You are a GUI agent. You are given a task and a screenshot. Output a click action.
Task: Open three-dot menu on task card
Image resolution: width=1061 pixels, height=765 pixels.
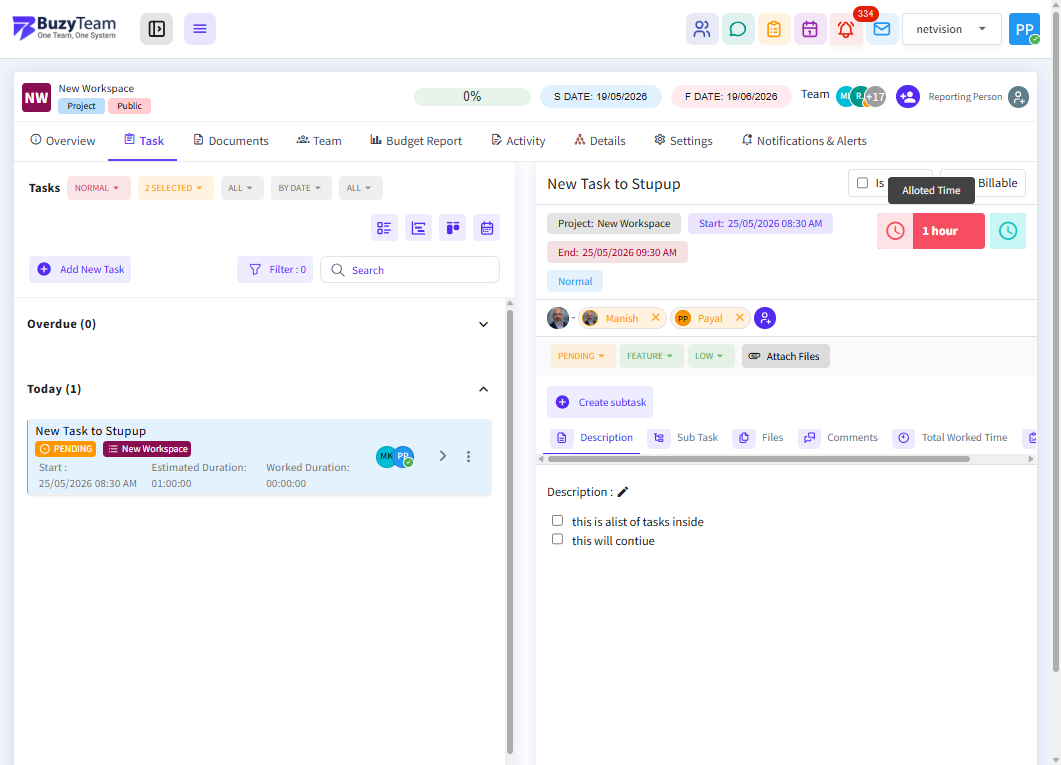468,457
